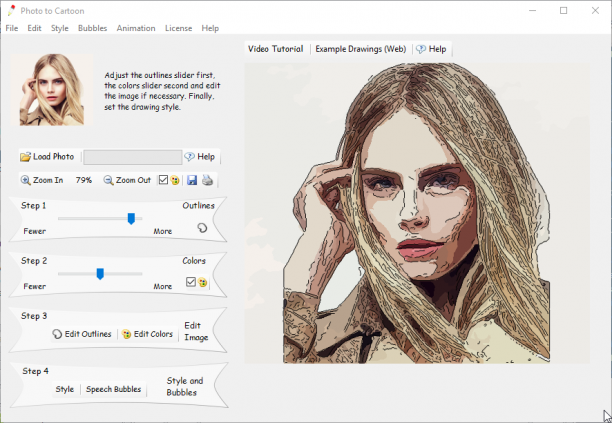Click the Video Tutorial button
The image size is (612, 423).
(x=276, y=49)
